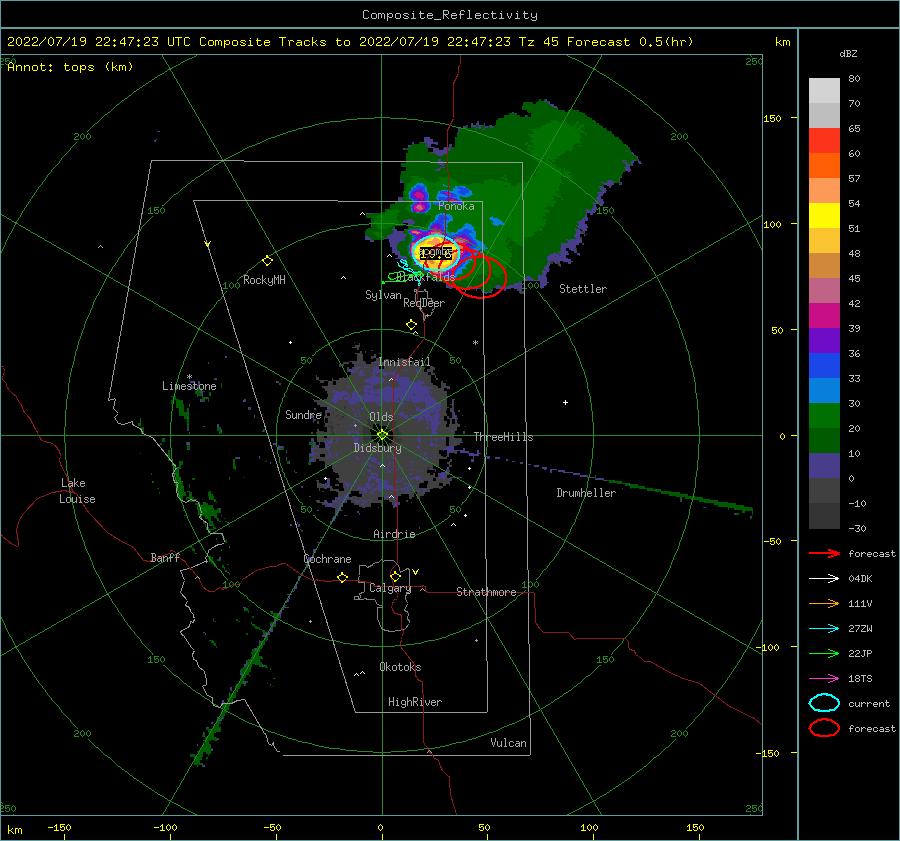Viewport: 900px width, 841px height.
Task: Click the Composite_Reflectivity title
Action: (450, 15)
